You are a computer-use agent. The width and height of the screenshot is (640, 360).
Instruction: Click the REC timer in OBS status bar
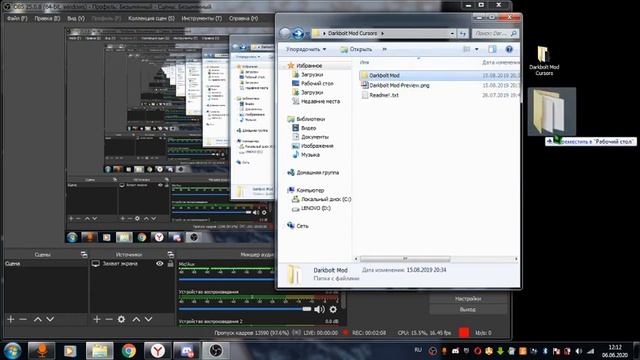369,333
